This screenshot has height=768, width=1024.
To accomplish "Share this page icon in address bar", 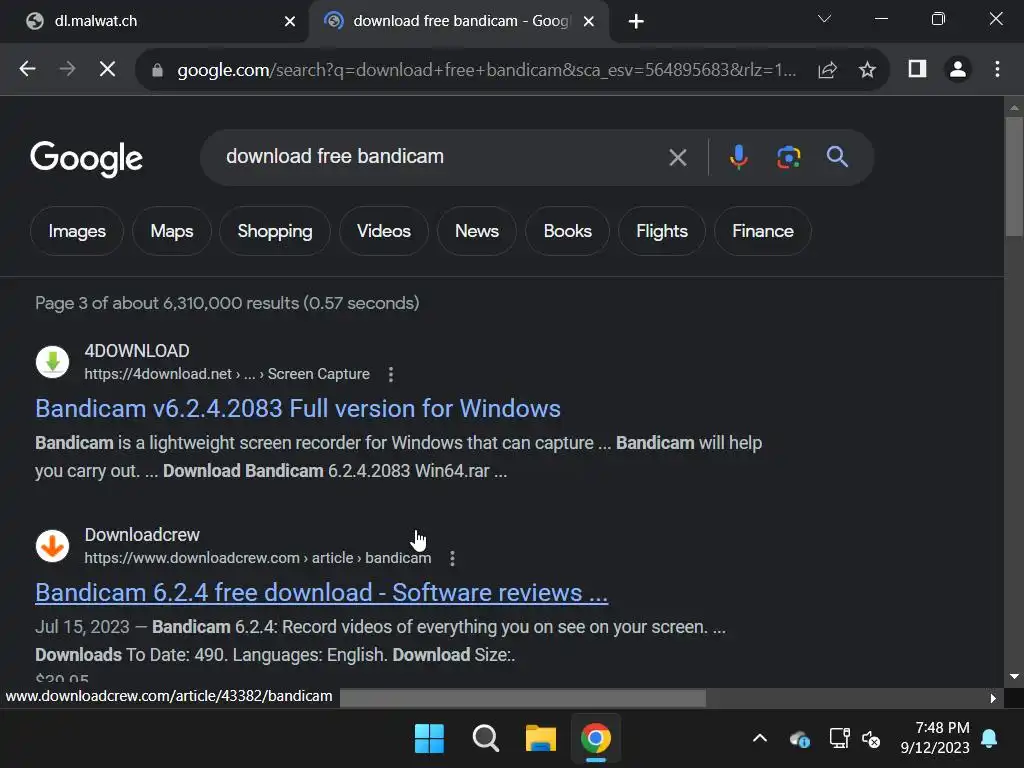I will coord(827,69).
